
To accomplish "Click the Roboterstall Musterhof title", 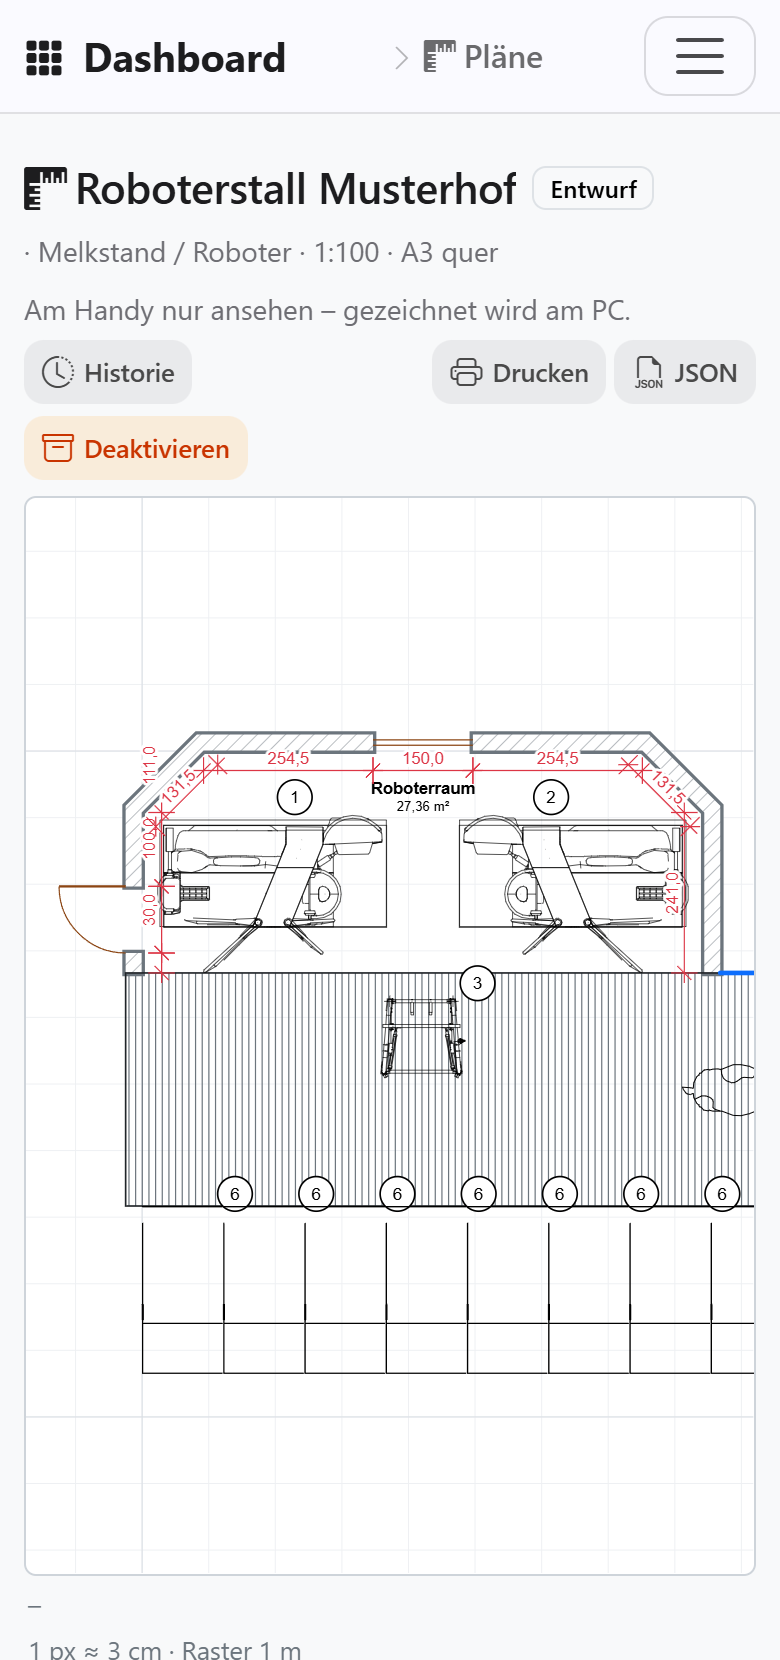I will click(x=296, y=189).
